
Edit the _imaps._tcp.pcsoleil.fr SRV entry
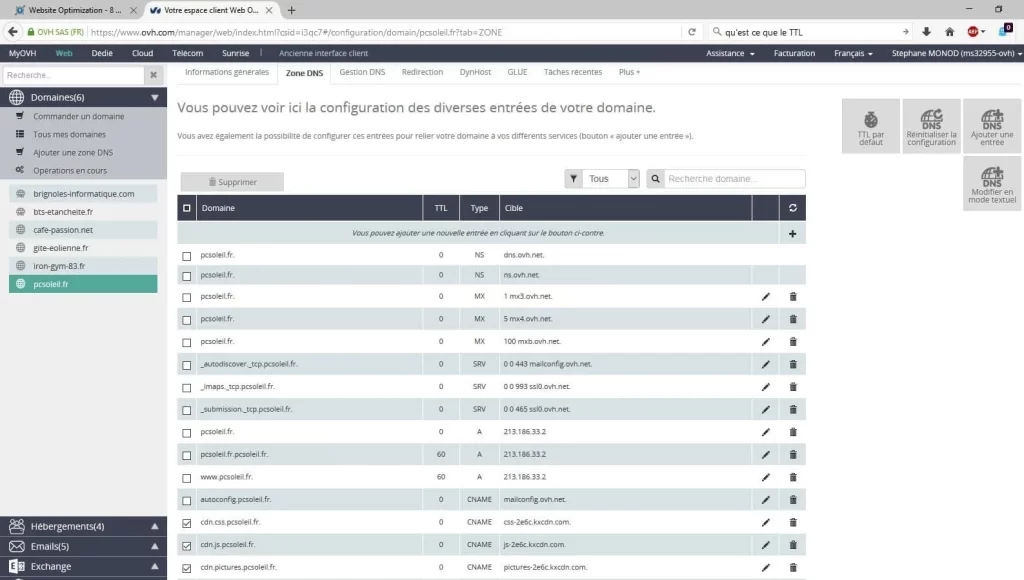765,387
